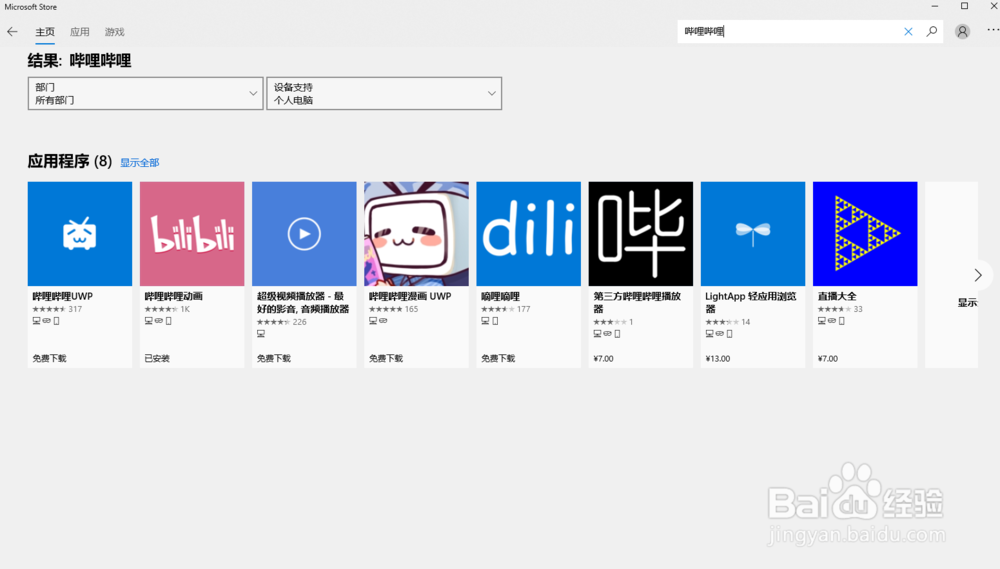Select the 直播大全 title text
This screenshot has height=569, width=1000.
pos(837,297)
